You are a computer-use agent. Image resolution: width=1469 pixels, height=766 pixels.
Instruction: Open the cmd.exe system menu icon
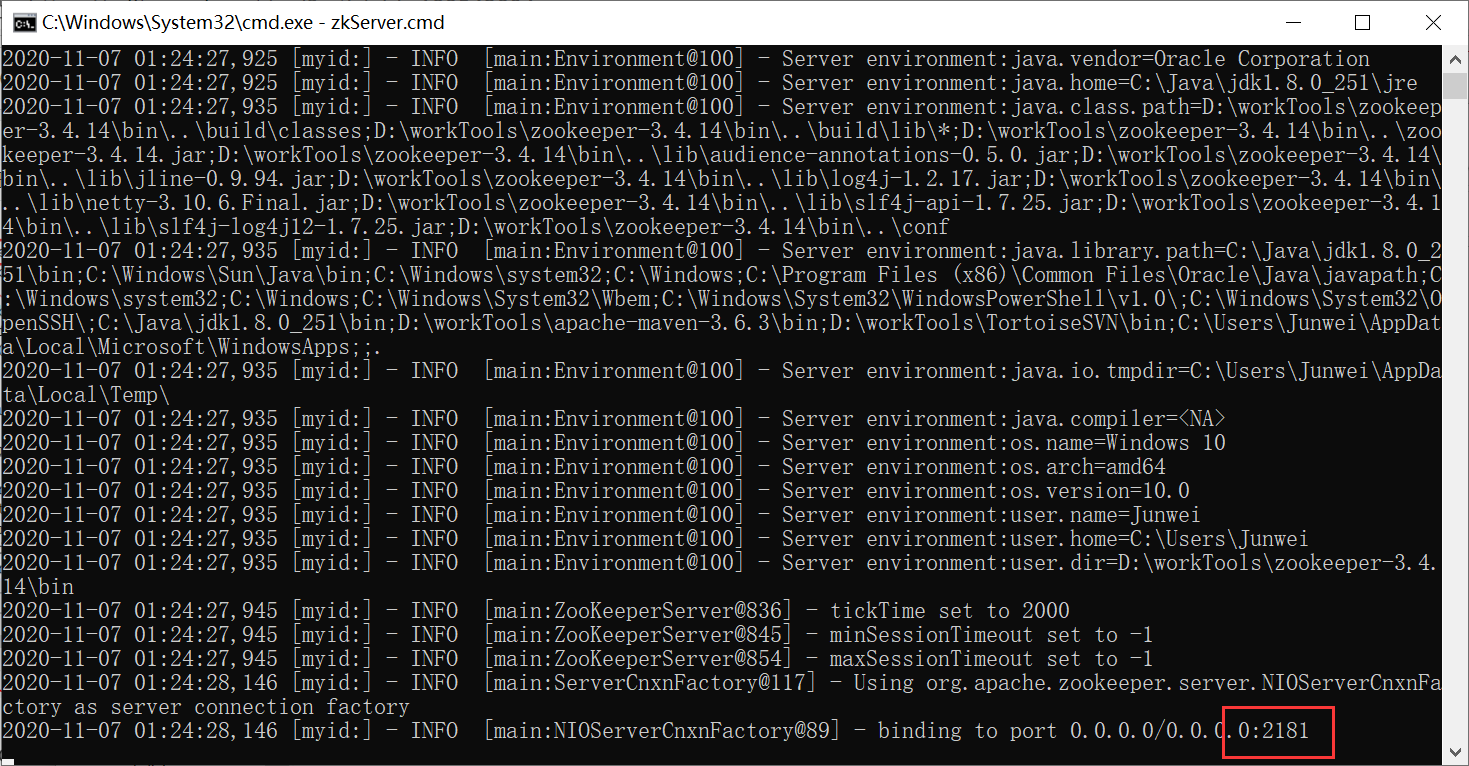tap(25, 22)
